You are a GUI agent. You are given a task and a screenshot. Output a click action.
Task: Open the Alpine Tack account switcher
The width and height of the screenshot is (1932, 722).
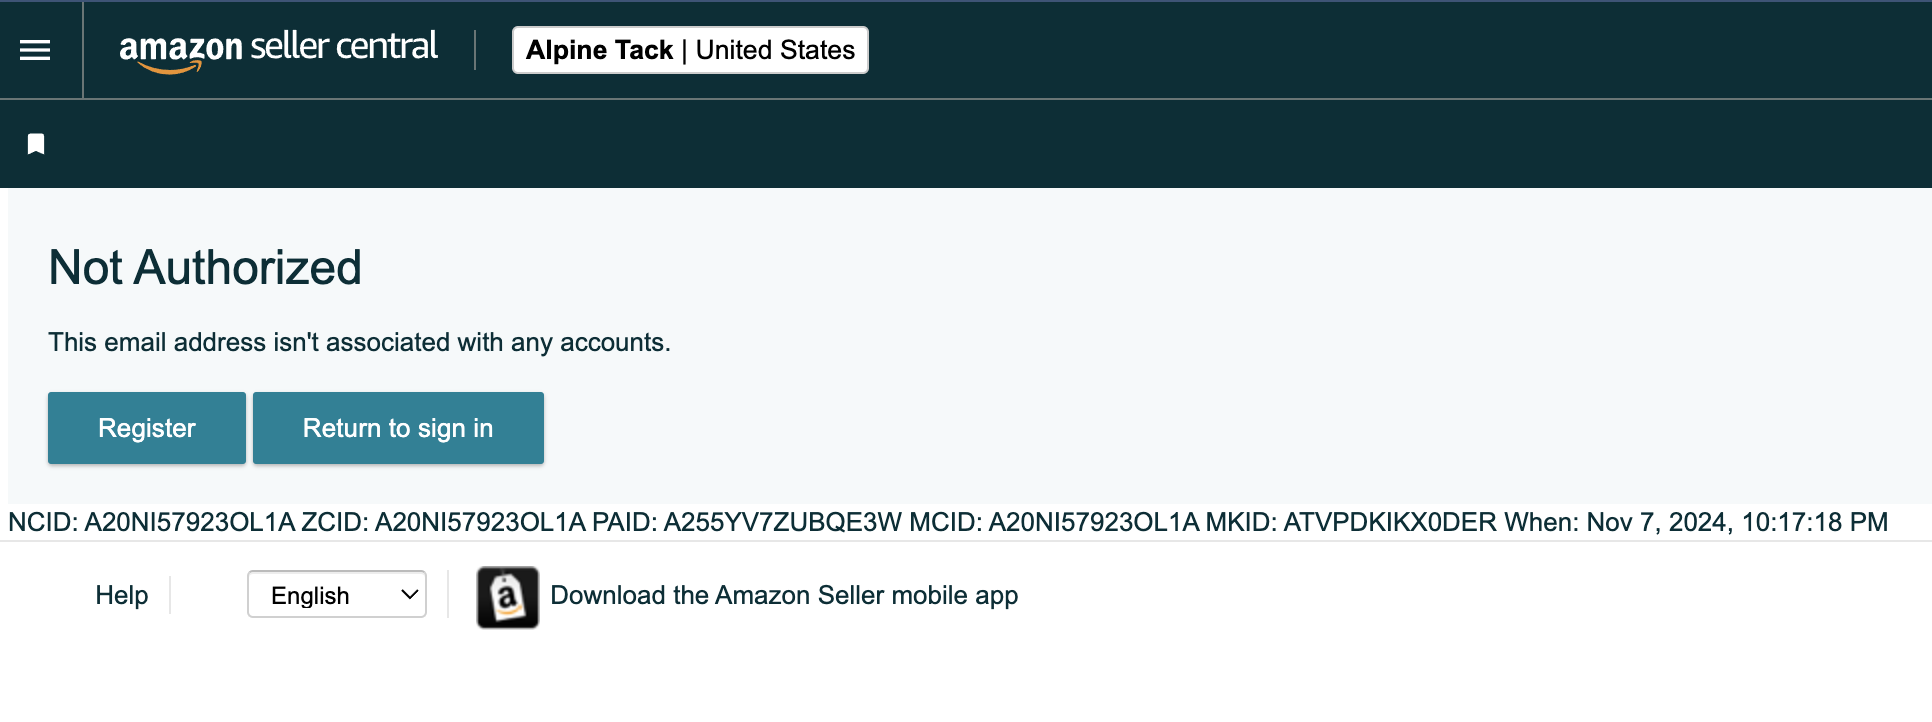690,50
